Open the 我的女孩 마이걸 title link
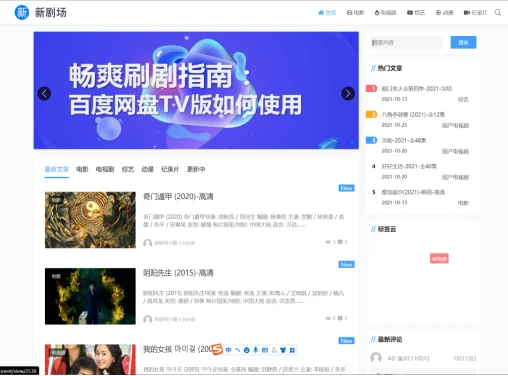 tap(178, 349)
